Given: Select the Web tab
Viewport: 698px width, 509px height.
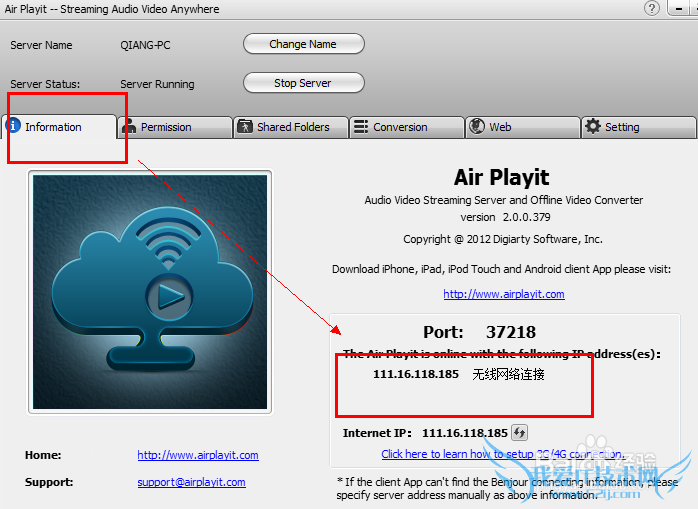Looking at the screenshot, I should 523,127.
